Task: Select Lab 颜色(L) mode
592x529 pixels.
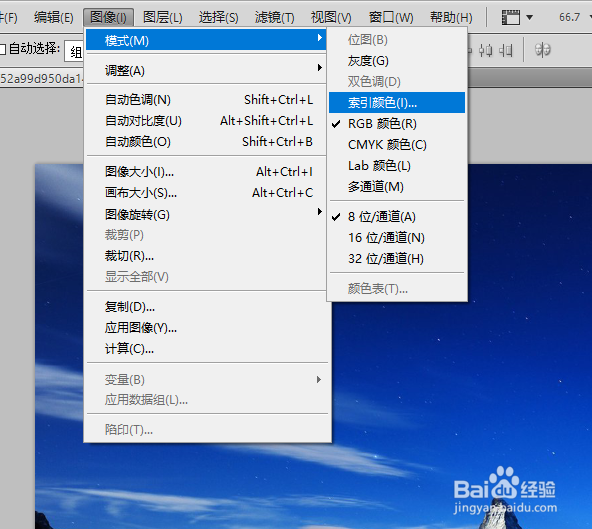Action: [397, 166]
